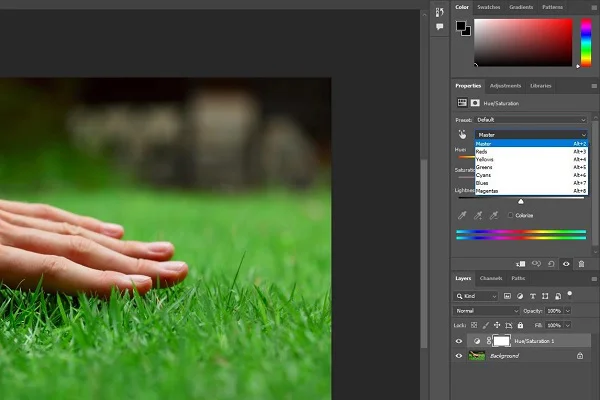Open the Kind layer filter dropdown
The image size is (600, 400).
(x=476, y=296)
